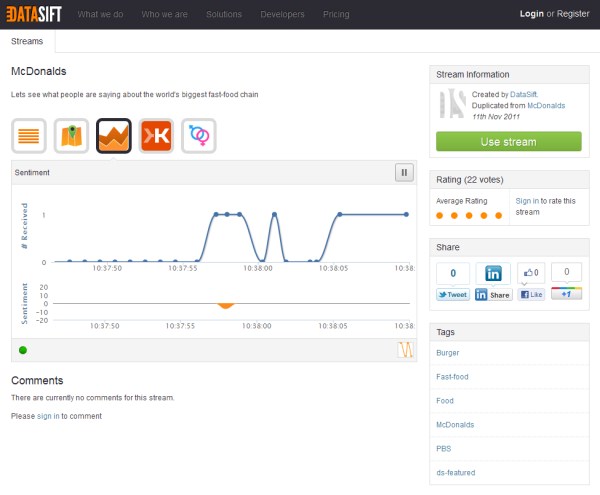Click the green stream status indicator
The image size is (600, 495).
23,350
